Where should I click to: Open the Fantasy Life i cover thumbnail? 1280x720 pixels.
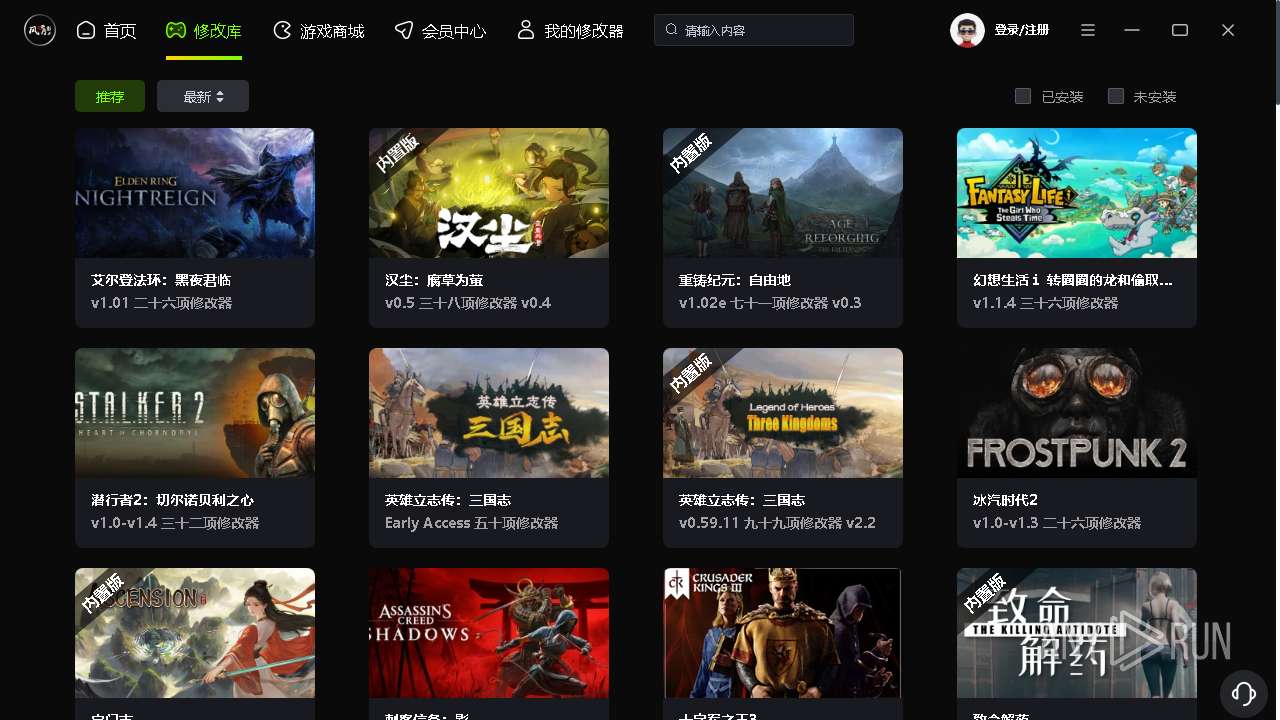pyautogui.click(x=1077, y=193)
